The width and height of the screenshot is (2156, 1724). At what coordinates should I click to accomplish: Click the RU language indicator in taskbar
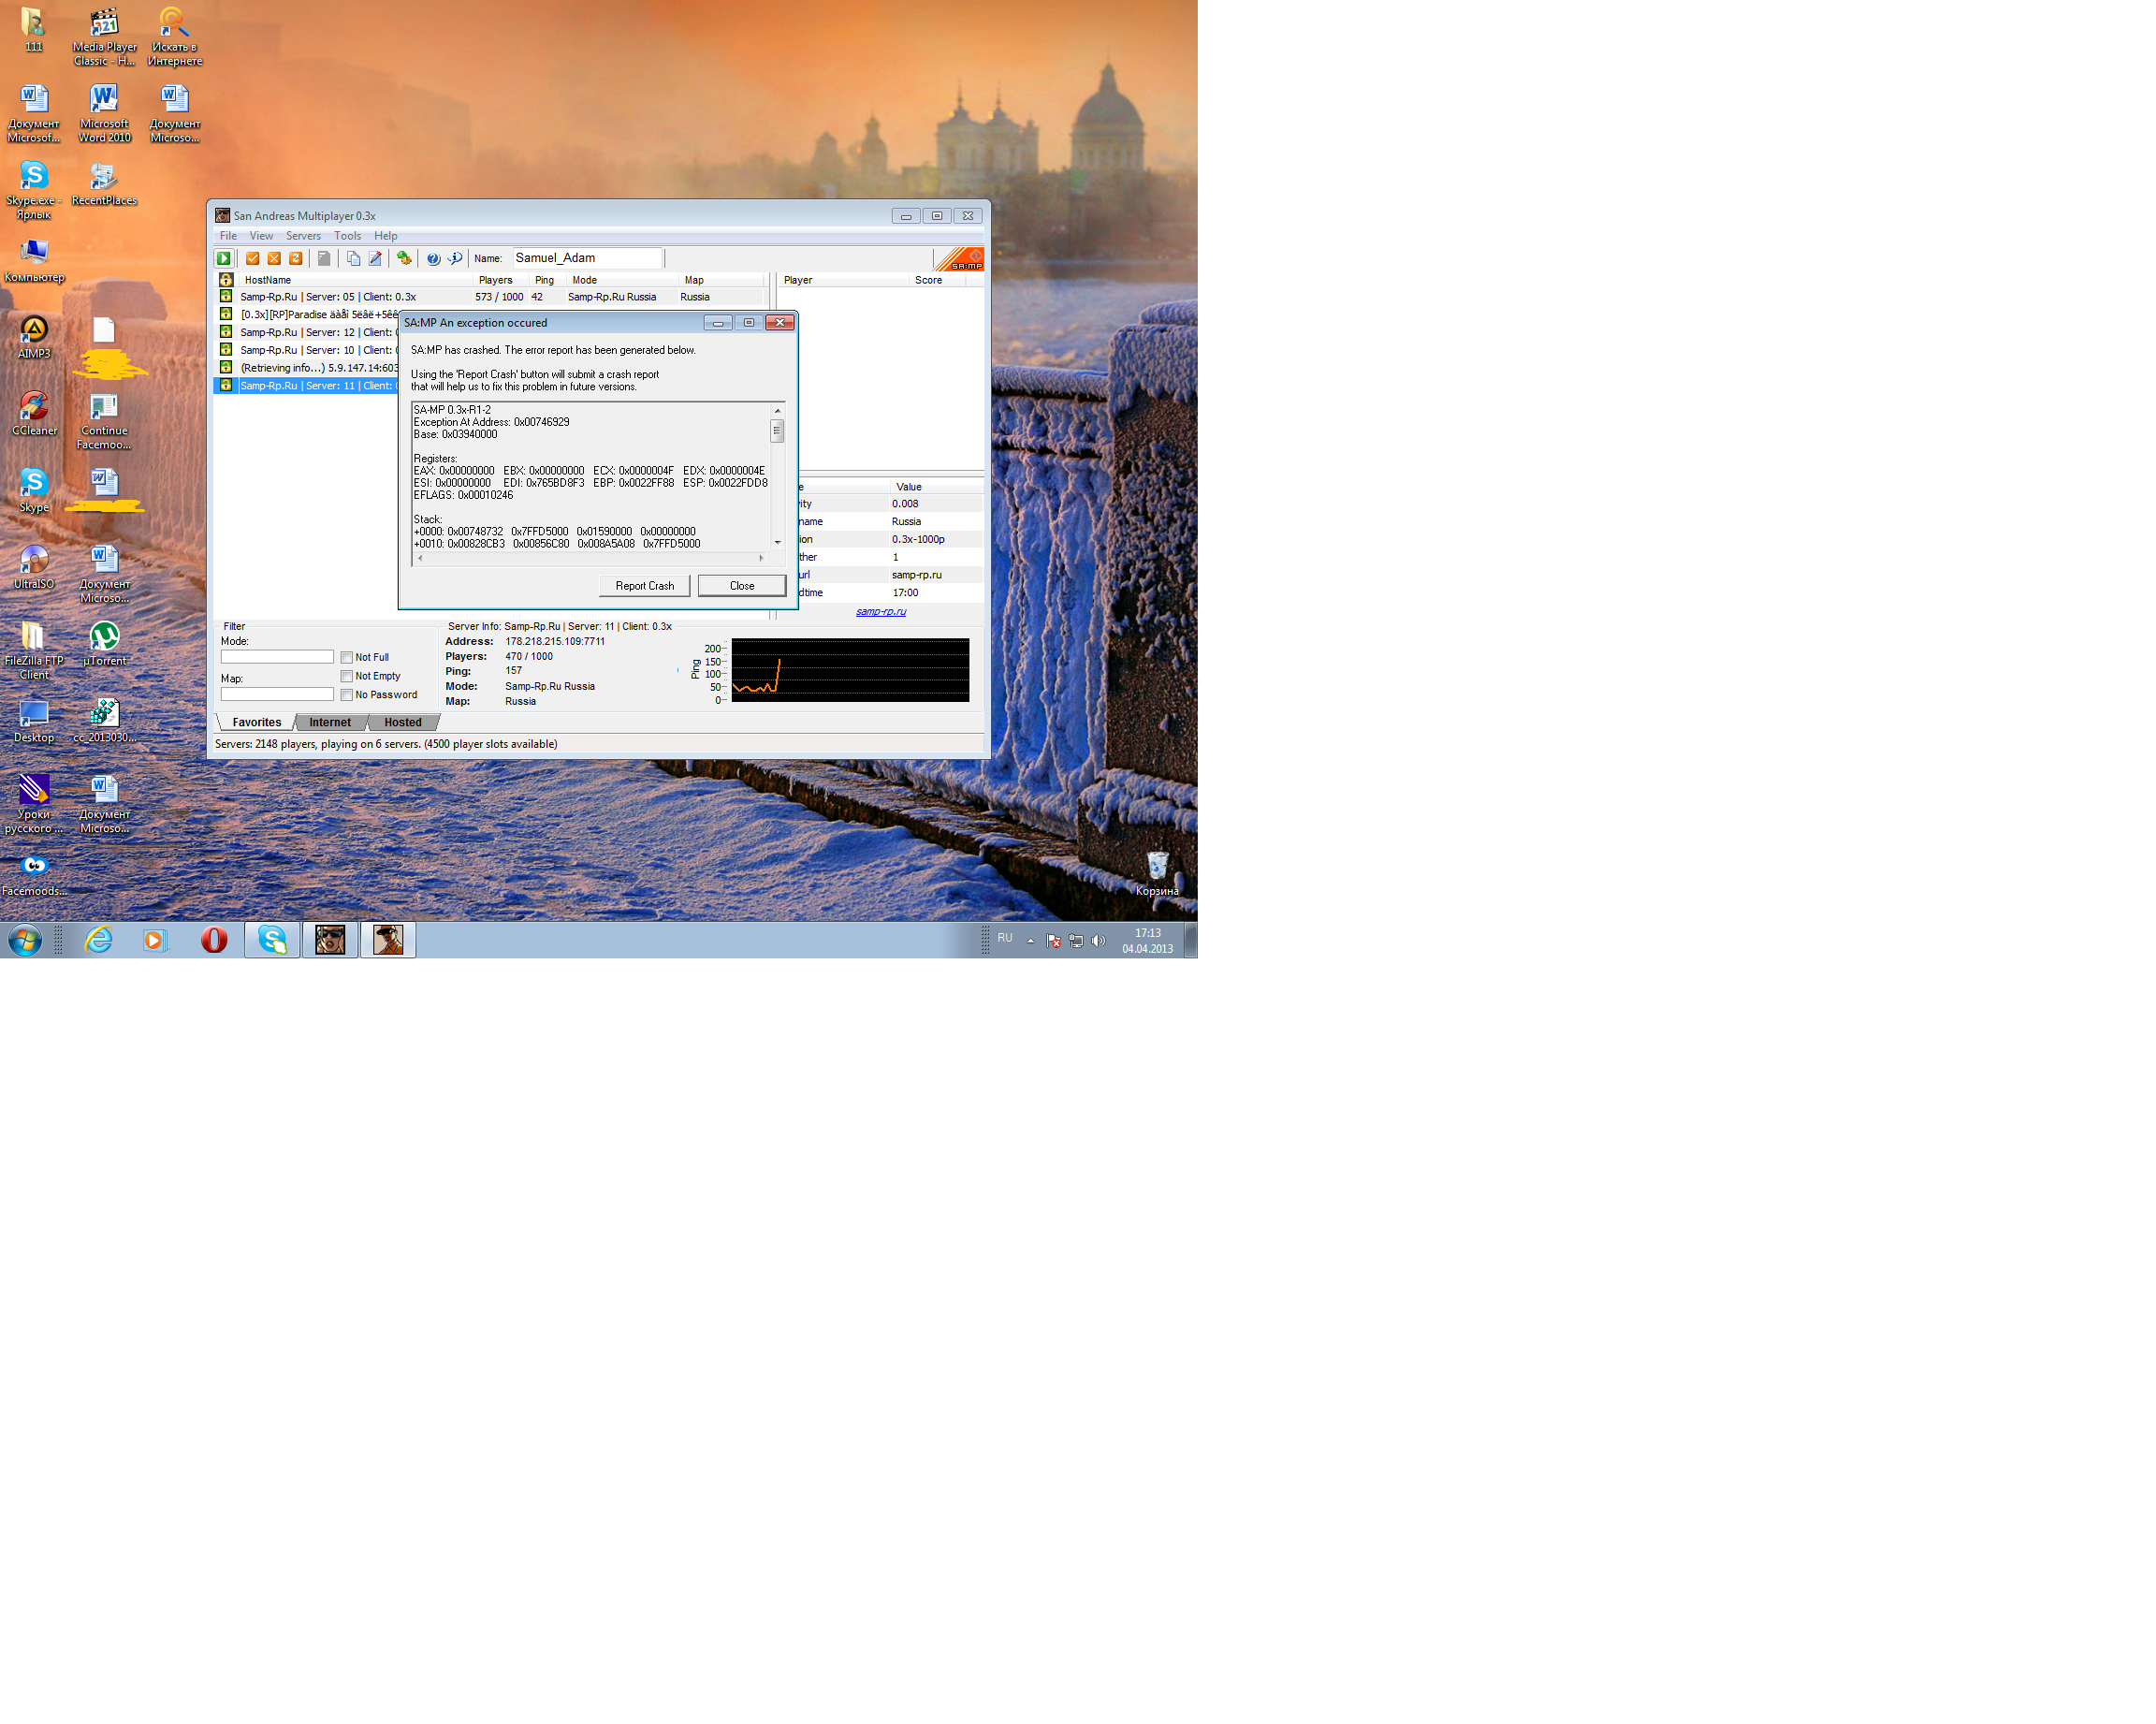click(x=1005, y=938)
